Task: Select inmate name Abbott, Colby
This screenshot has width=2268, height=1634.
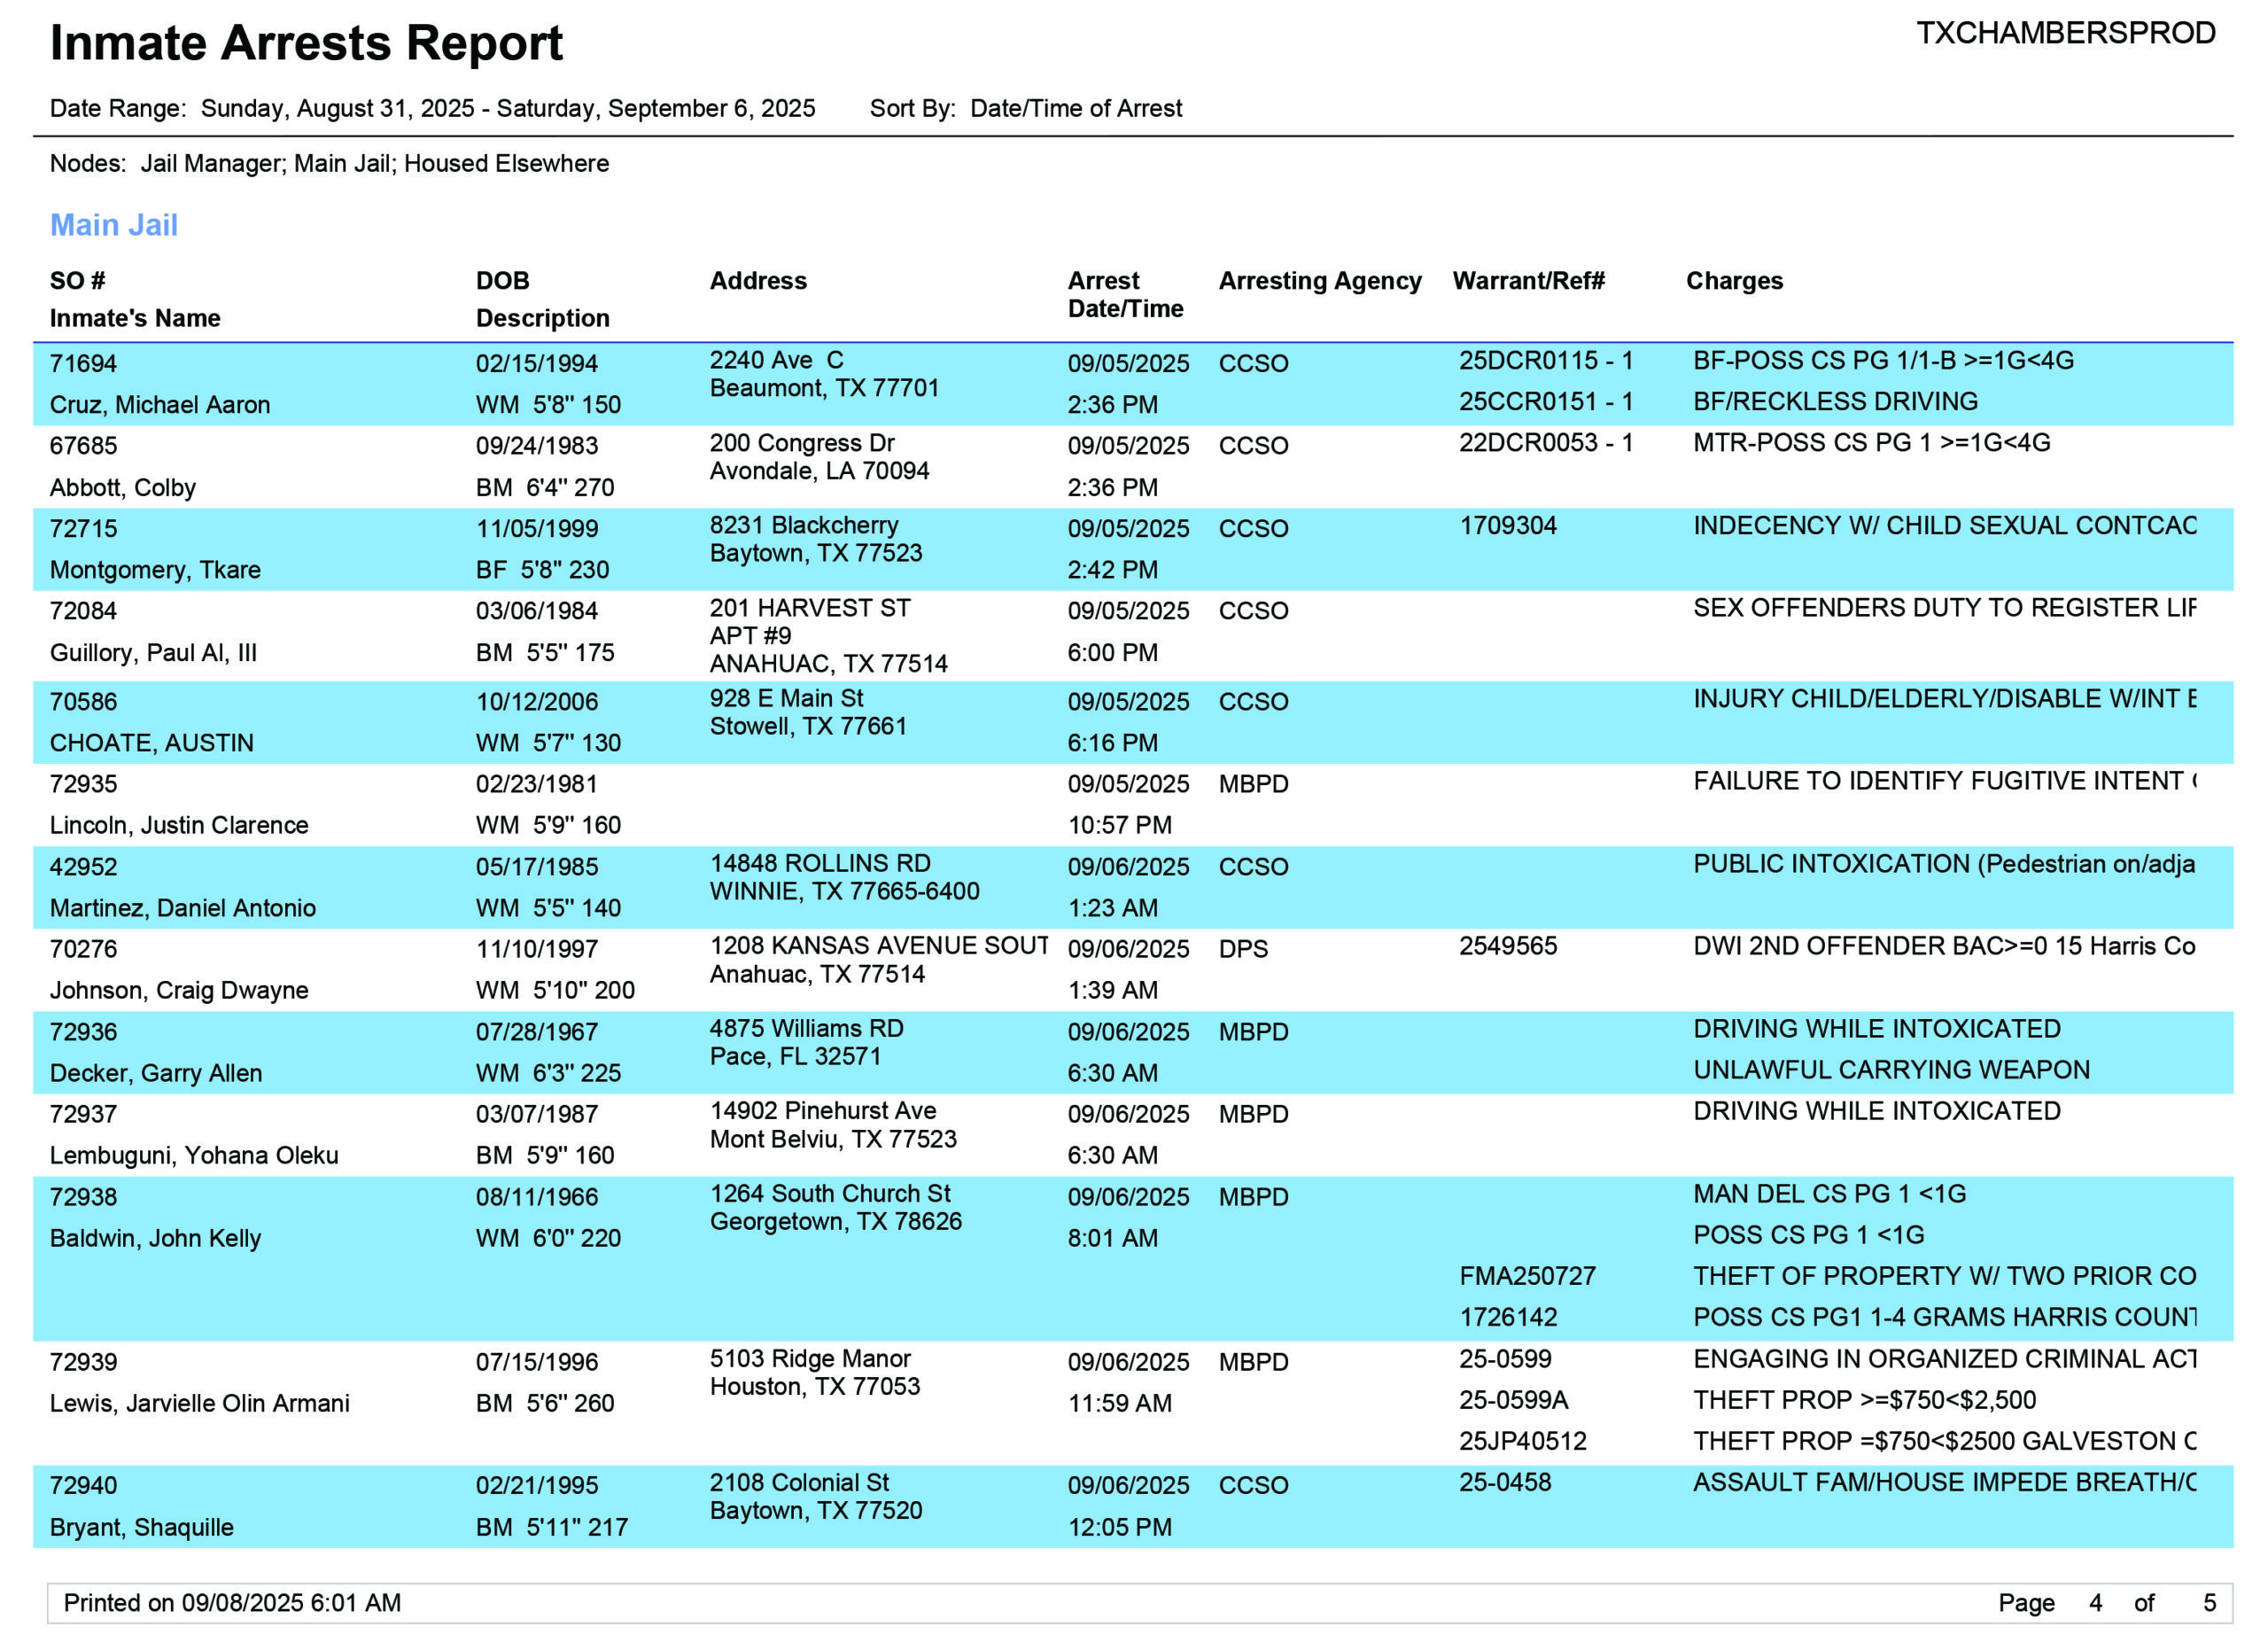Action: click(x=123, y=487)
